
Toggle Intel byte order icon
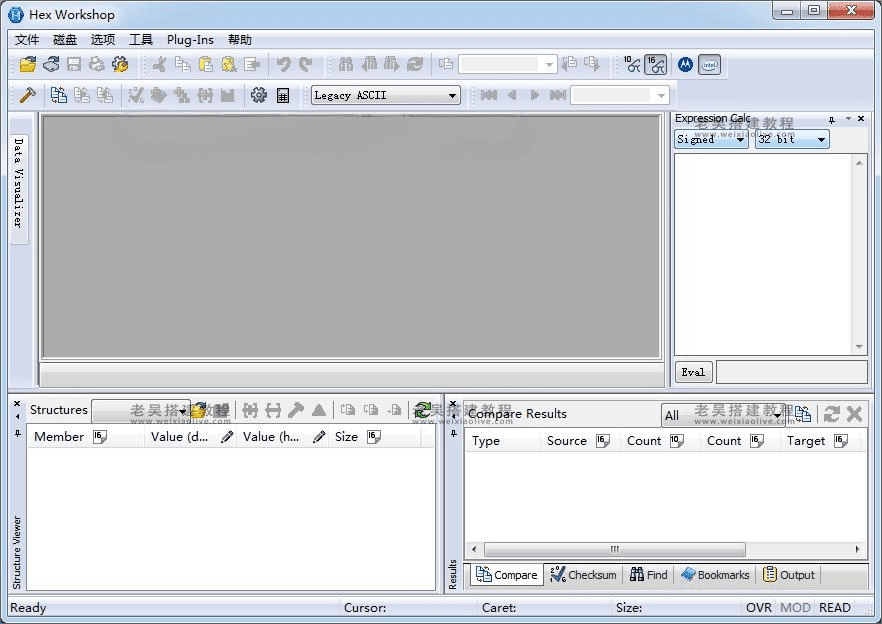coord(709,64)
